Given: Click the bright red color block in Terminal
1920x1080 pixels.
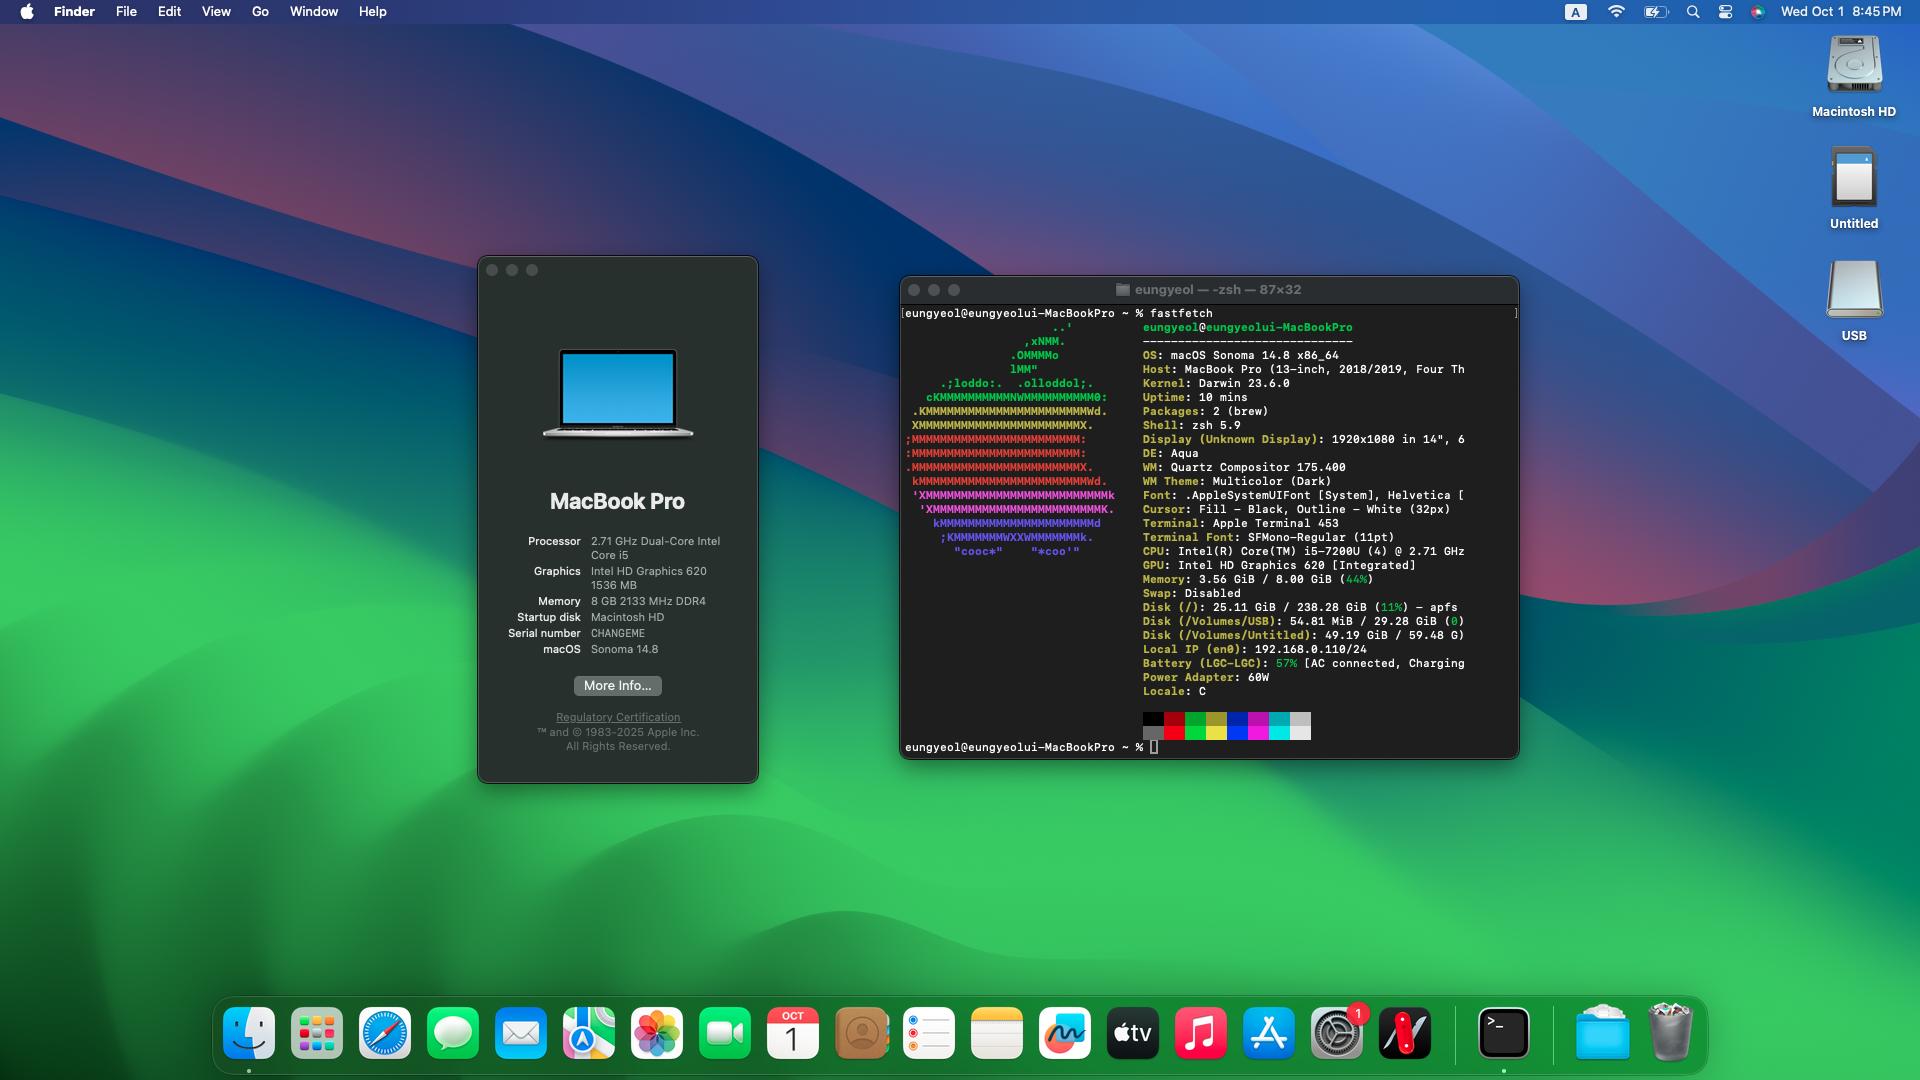Looking at the screenshot, I should tap(1174, 733).
